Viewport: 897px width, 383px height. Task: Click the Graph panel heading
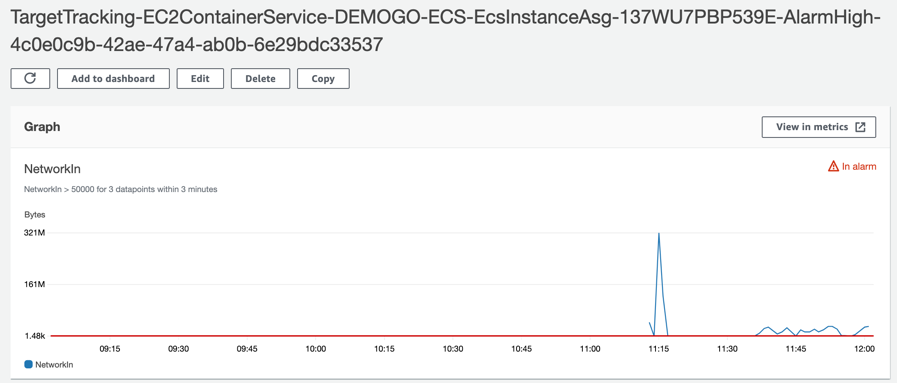coord(42,127)
